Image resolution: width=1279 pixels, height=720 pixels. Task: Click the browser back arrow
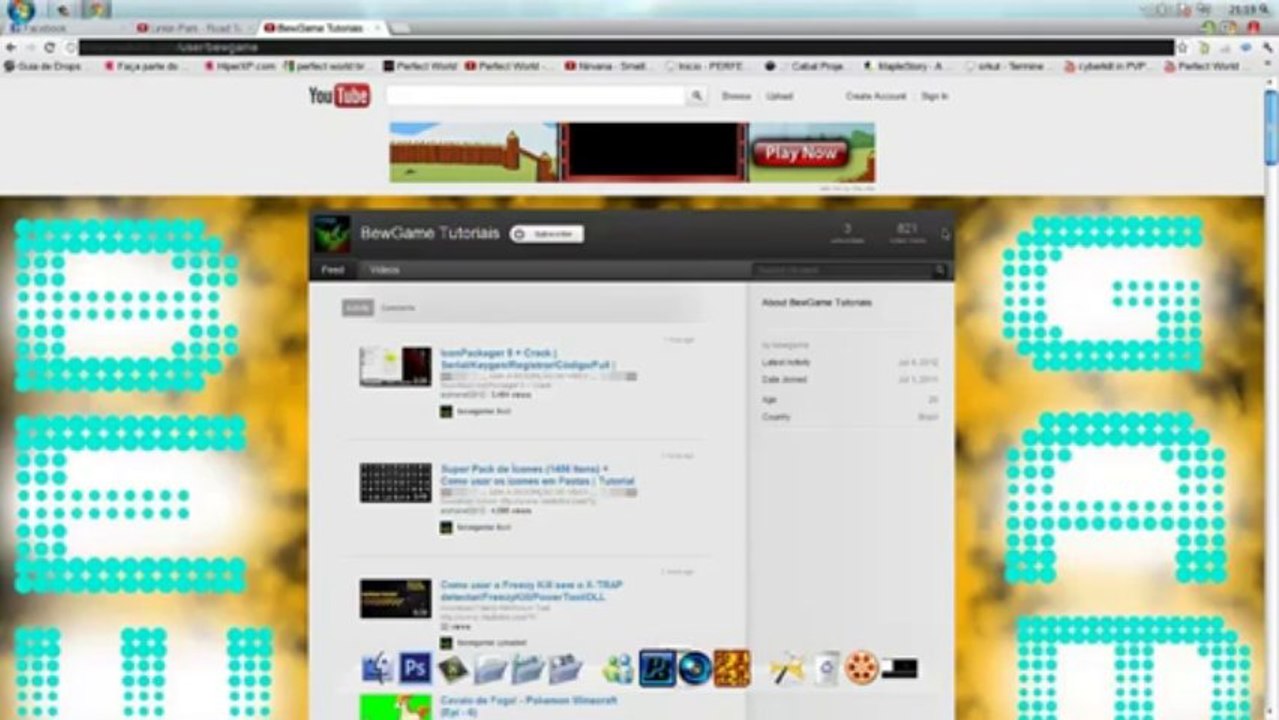coord(11,47)
